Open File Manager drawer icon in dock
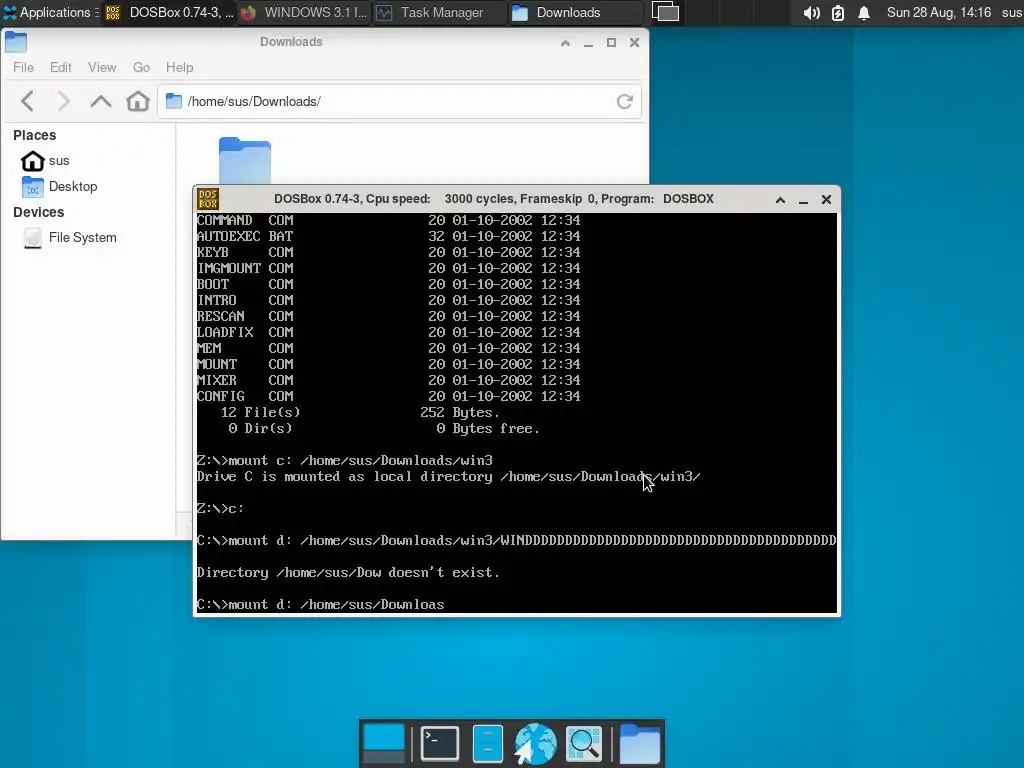 tap(487, 743)
